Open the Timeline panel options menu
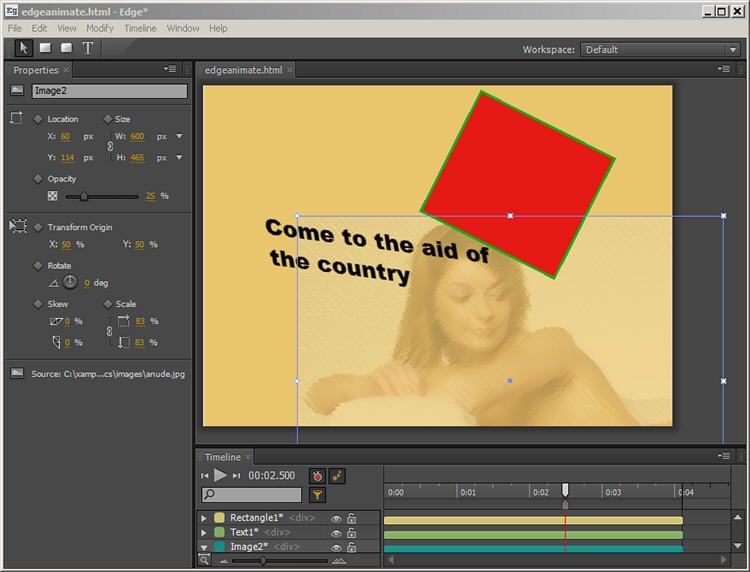Viewport: 750px width, 572px height. pos(724,456)
